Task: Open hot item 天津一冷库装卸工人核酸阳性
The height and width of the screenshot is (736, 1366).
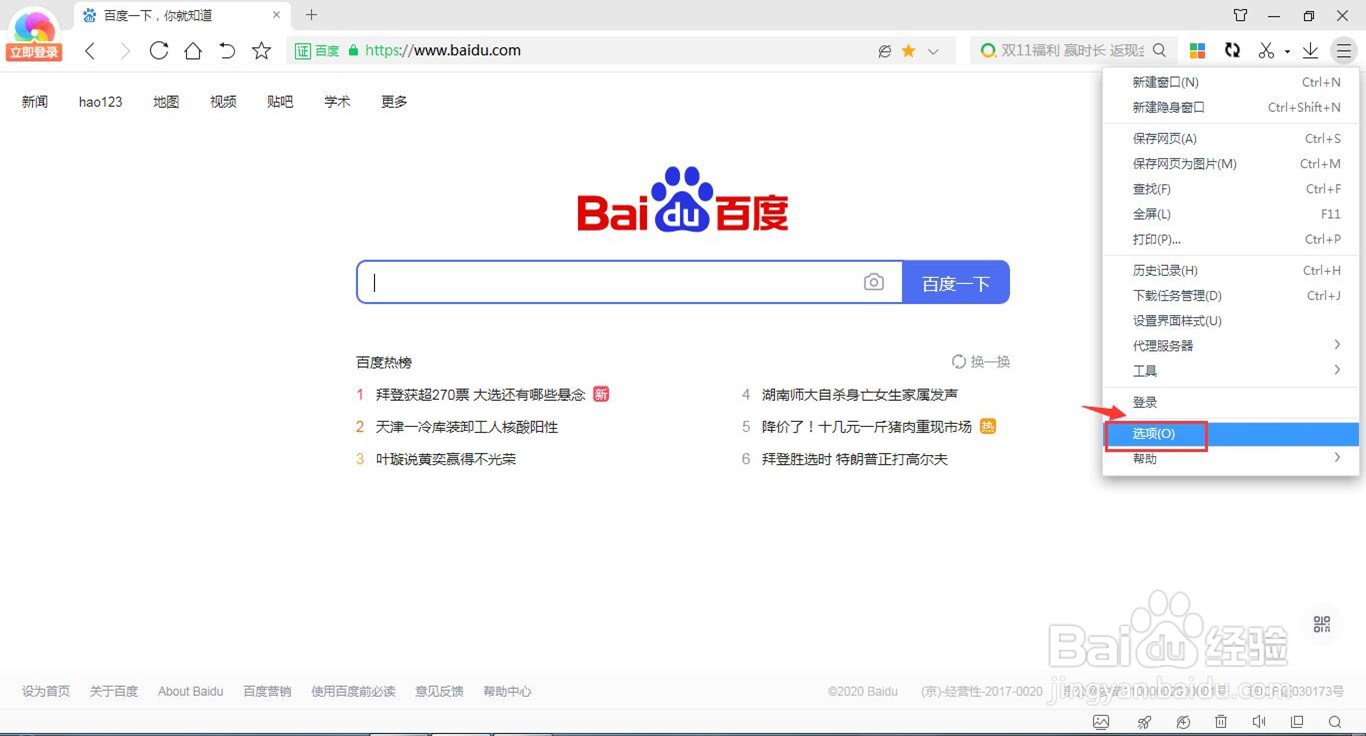Action: [x=467, y=427]
